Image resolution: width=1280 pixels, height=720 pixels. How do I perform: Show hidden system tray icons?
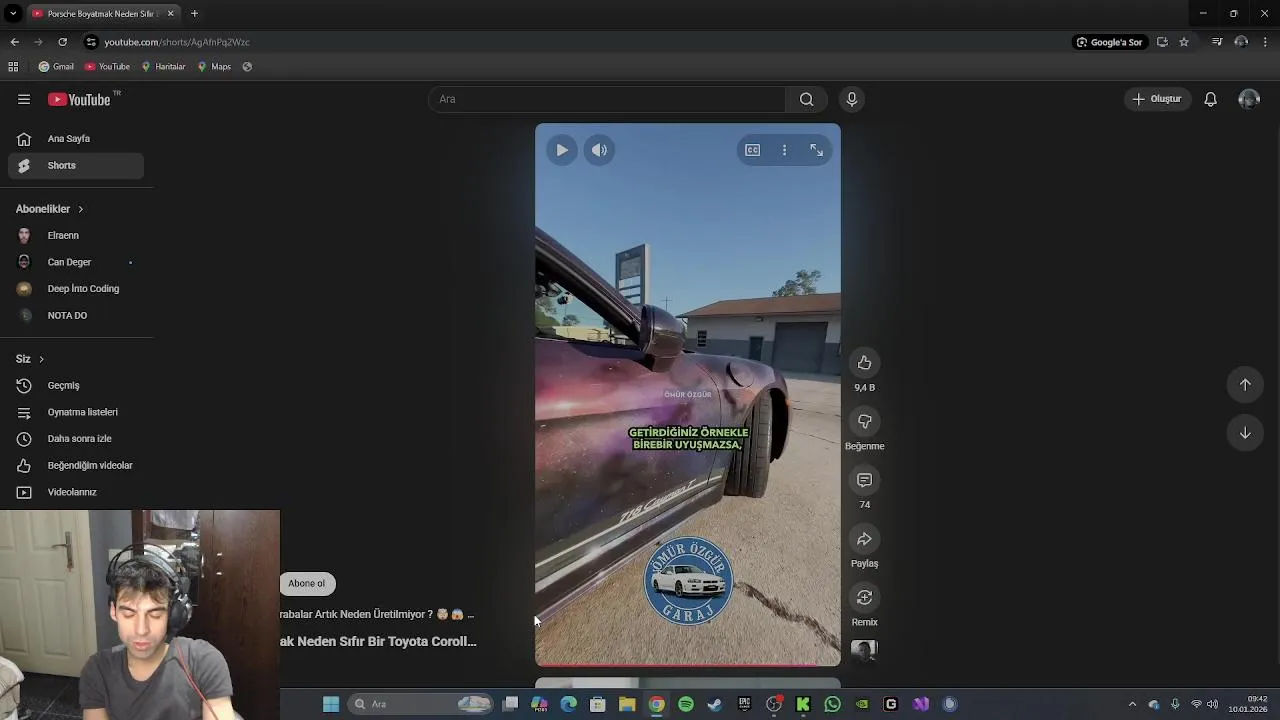point(1132,704)
